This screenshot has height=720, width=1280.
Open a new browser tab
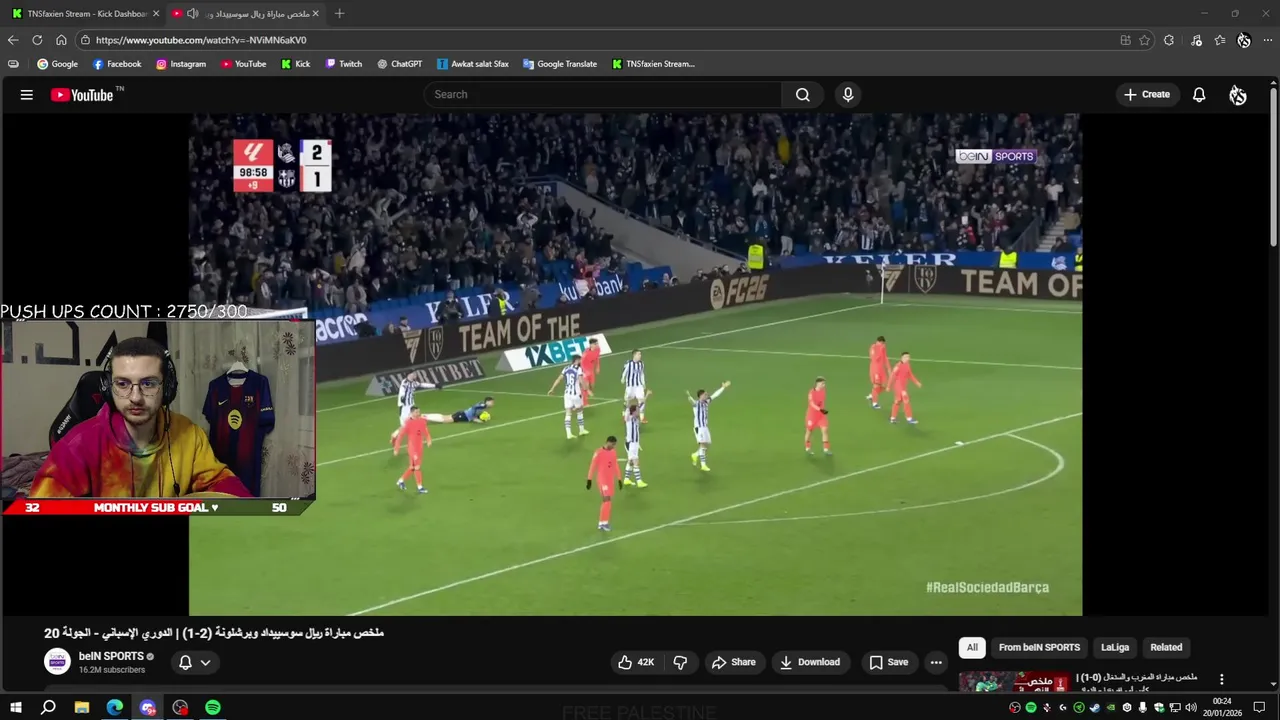point(339,14)
